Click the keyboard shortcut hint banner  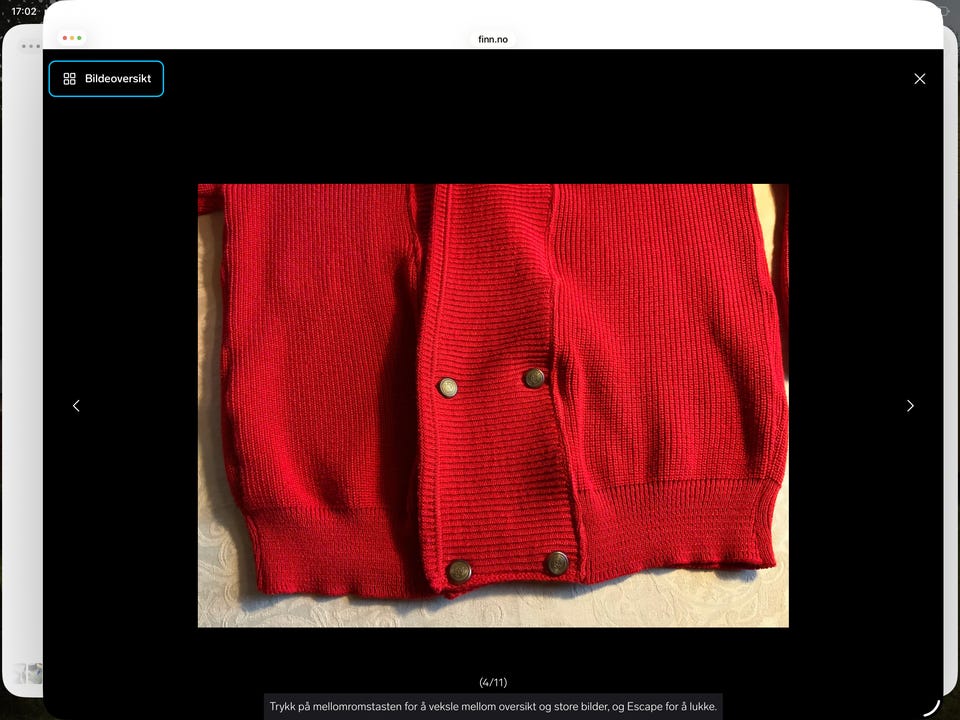pyautogui.click(x=493, y=706)
